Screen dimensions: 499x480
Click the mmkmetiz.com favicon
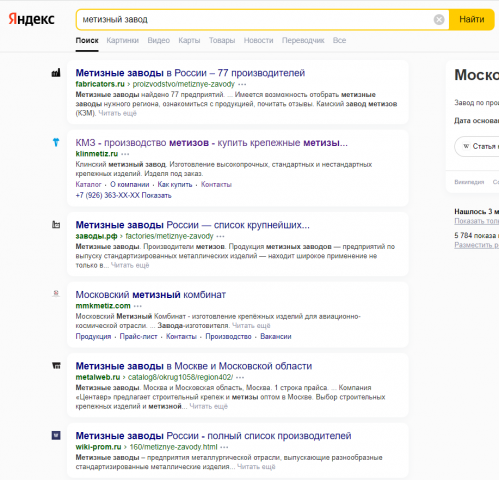pyautogui.click(x=56, y=294)
